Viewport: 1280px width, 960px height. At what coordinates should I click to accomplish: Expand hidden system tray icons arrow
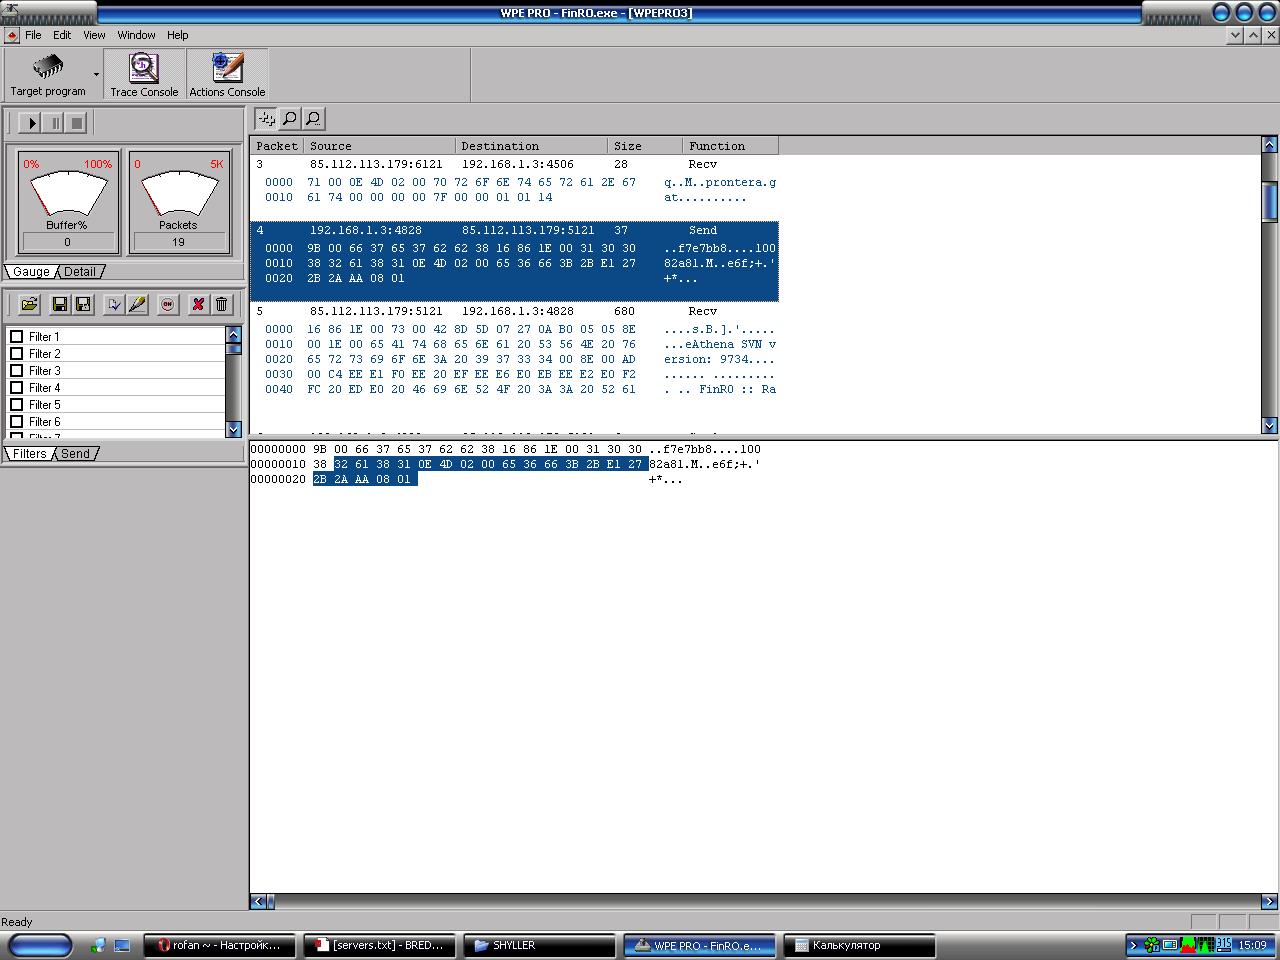point(1133,945)
